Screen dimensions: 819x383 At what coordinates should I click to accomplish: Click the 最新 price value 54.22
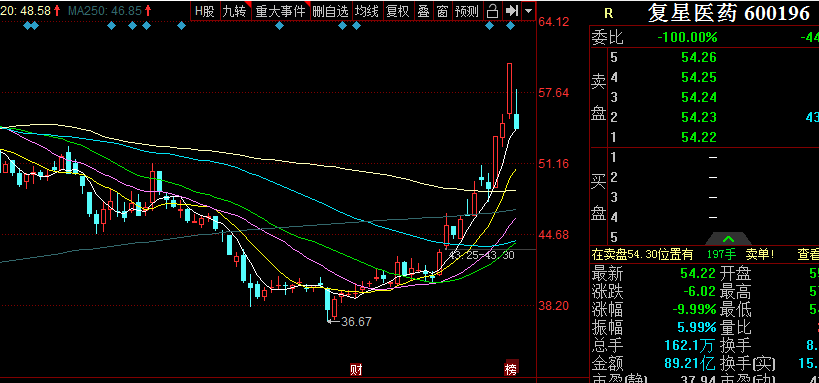coord(698,273)
